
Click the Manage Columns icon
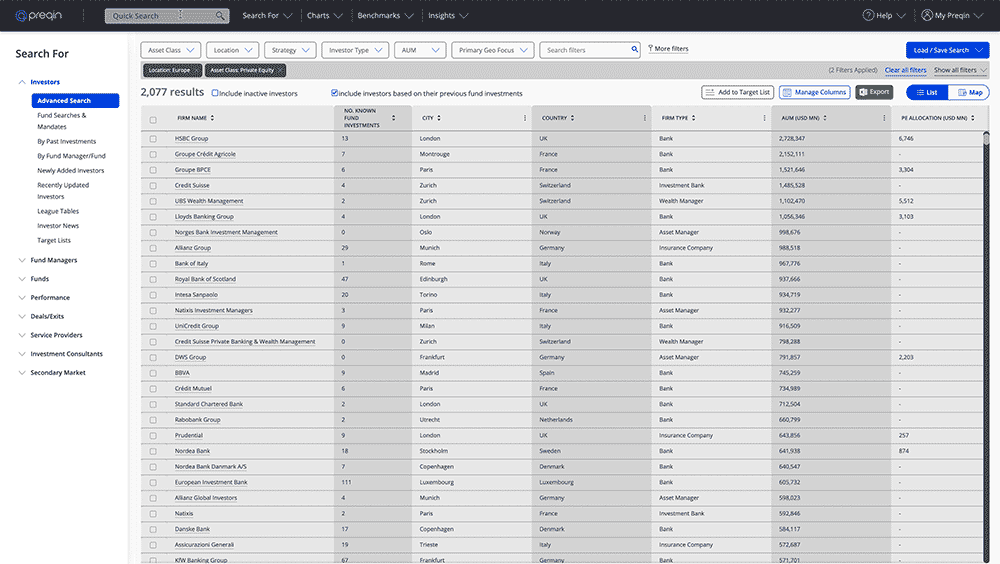click(787, 93)
